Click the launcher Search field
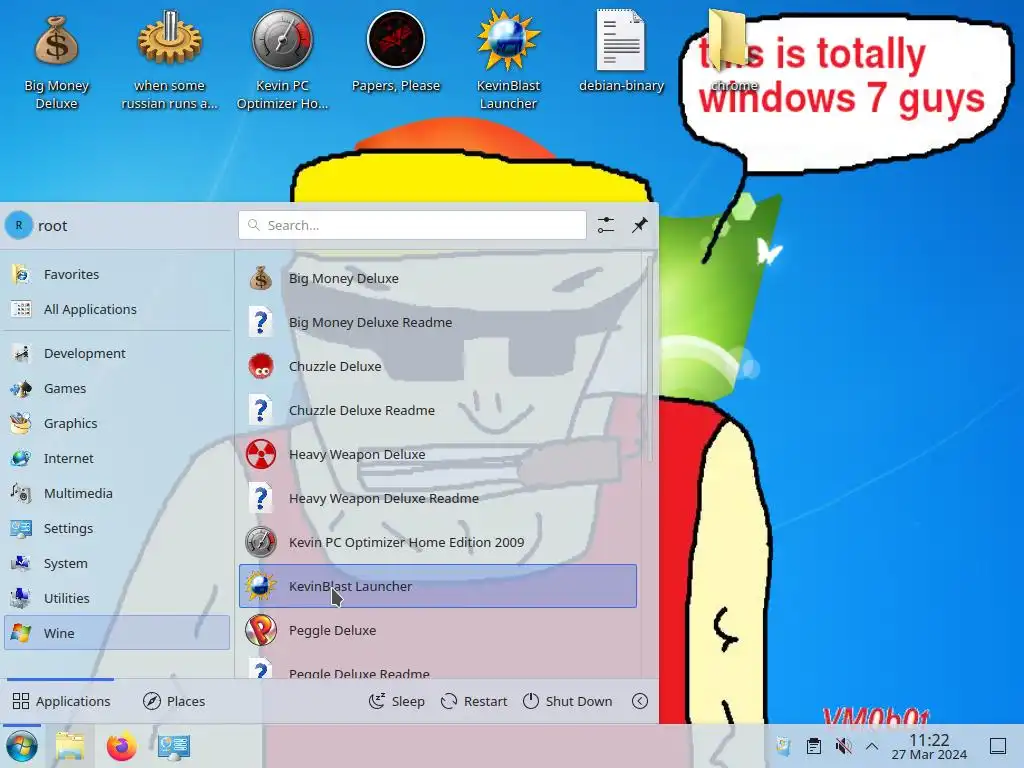Image resolution: width=1024 pixels, height=768 pixels. pyautogui.click(x=412, y=225)
